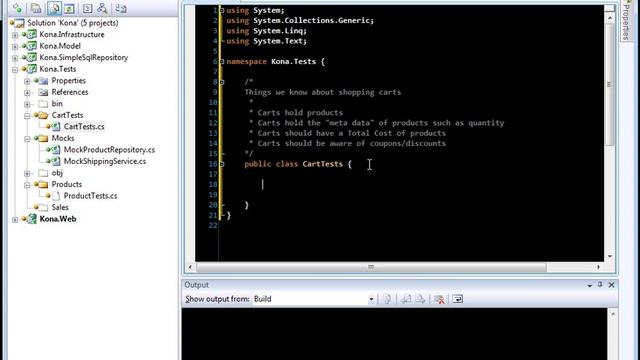Collapse the comment block outline at line 8
640x360 pixels.
point(222,82)
